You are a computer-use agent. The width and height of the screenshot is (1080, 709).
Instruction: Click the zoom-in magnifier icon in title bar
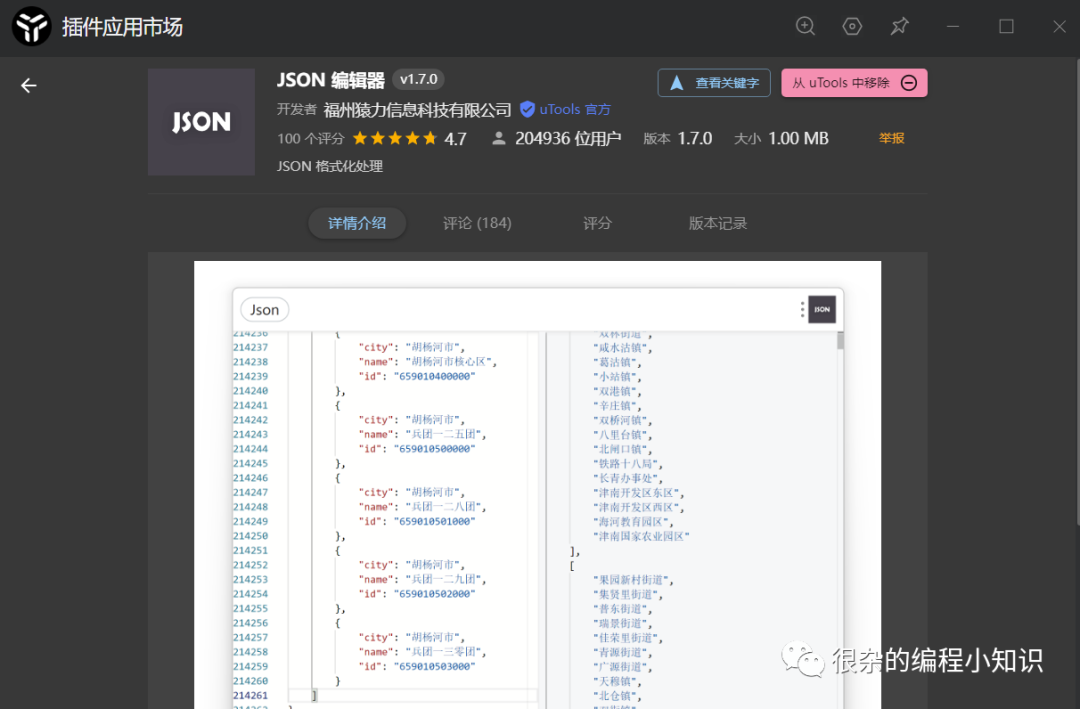click(805, 26)
